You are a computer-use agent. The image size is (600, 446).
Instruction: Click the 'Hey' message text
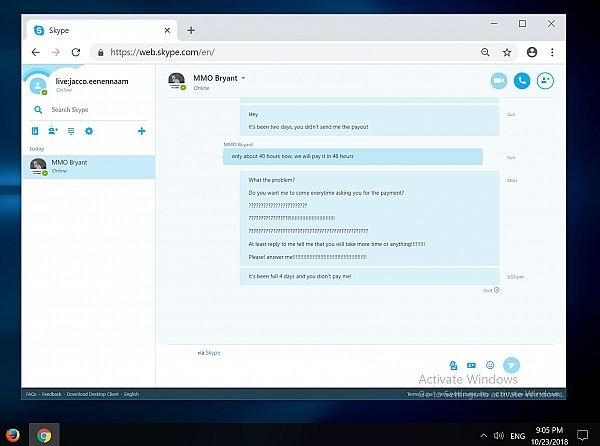253,114
